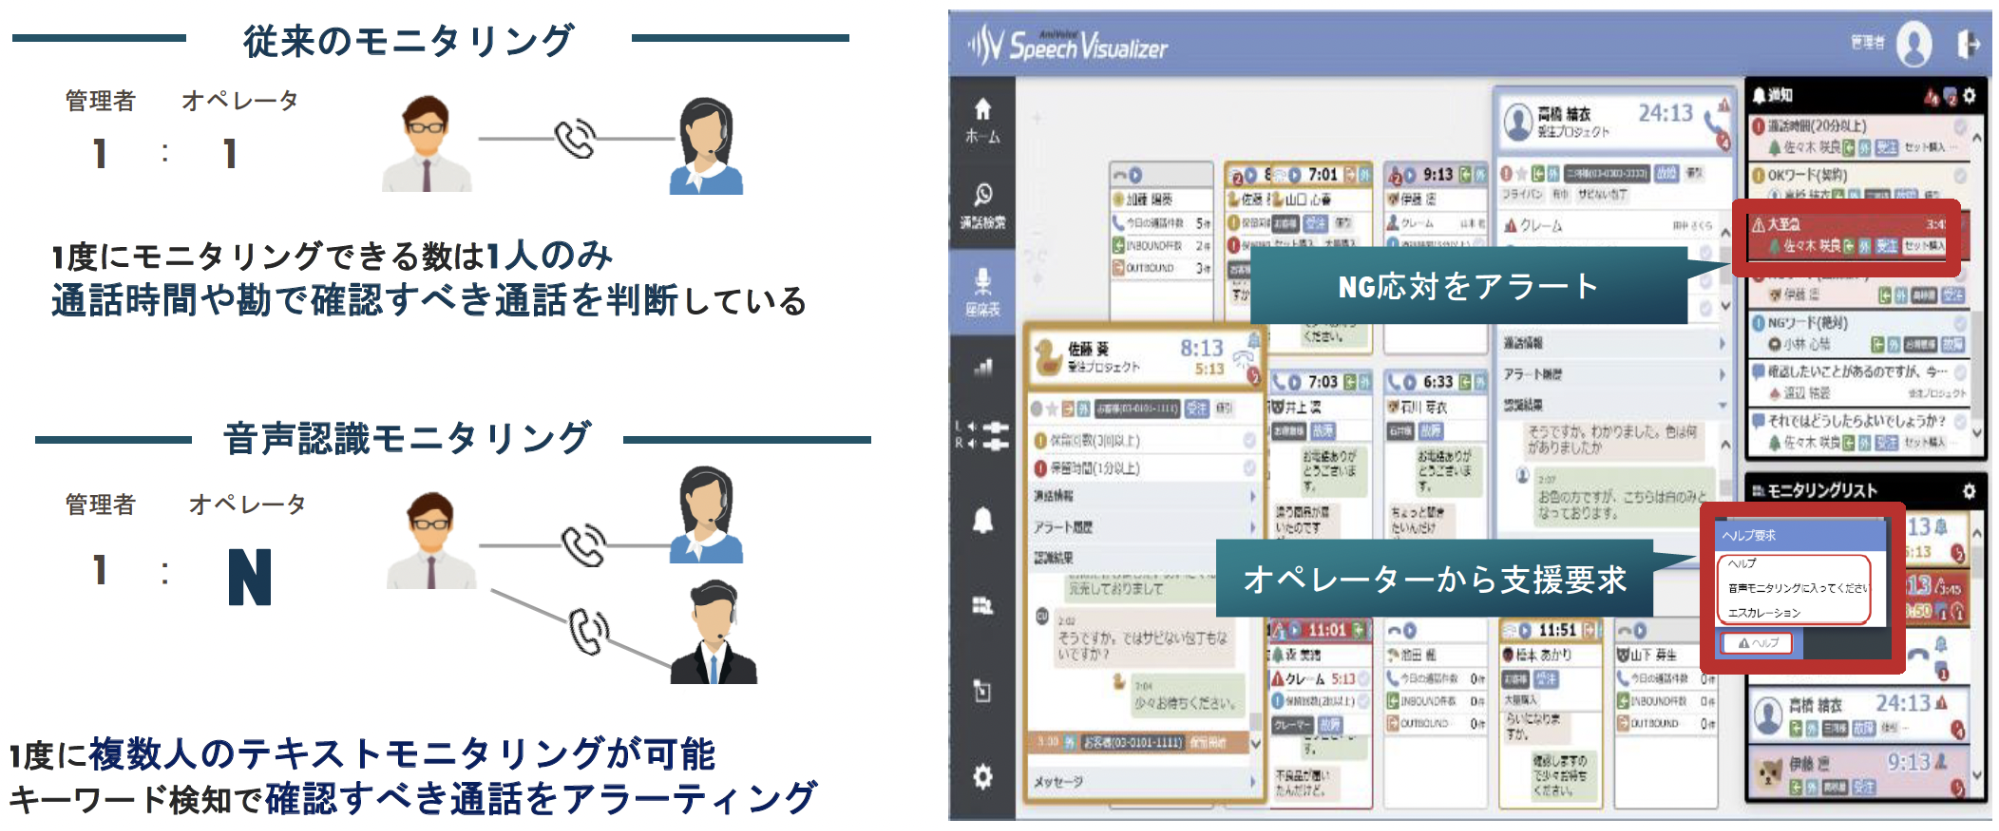This screenshot has height=831, width=1999.
Task: Open gear settings in 通知 panel header
Action: point(1969,96)
